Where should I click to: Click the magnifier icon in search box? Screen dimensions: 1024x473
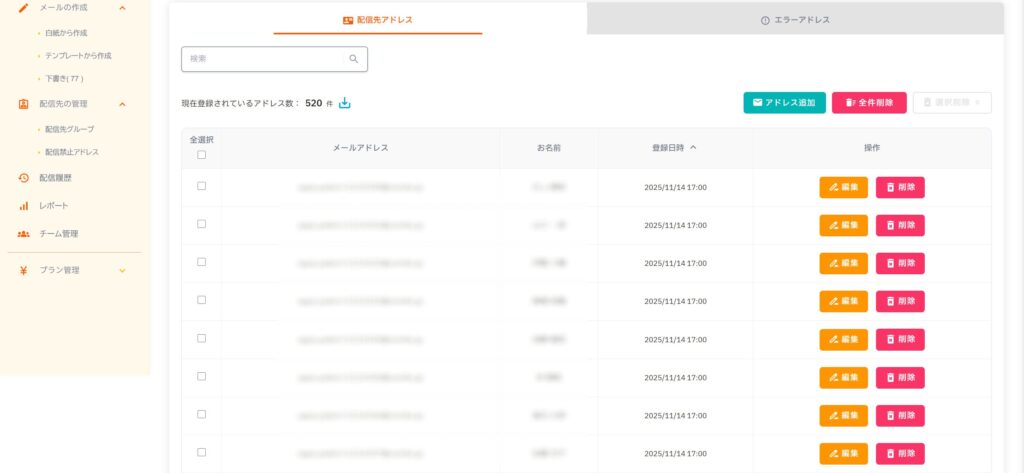353,59
